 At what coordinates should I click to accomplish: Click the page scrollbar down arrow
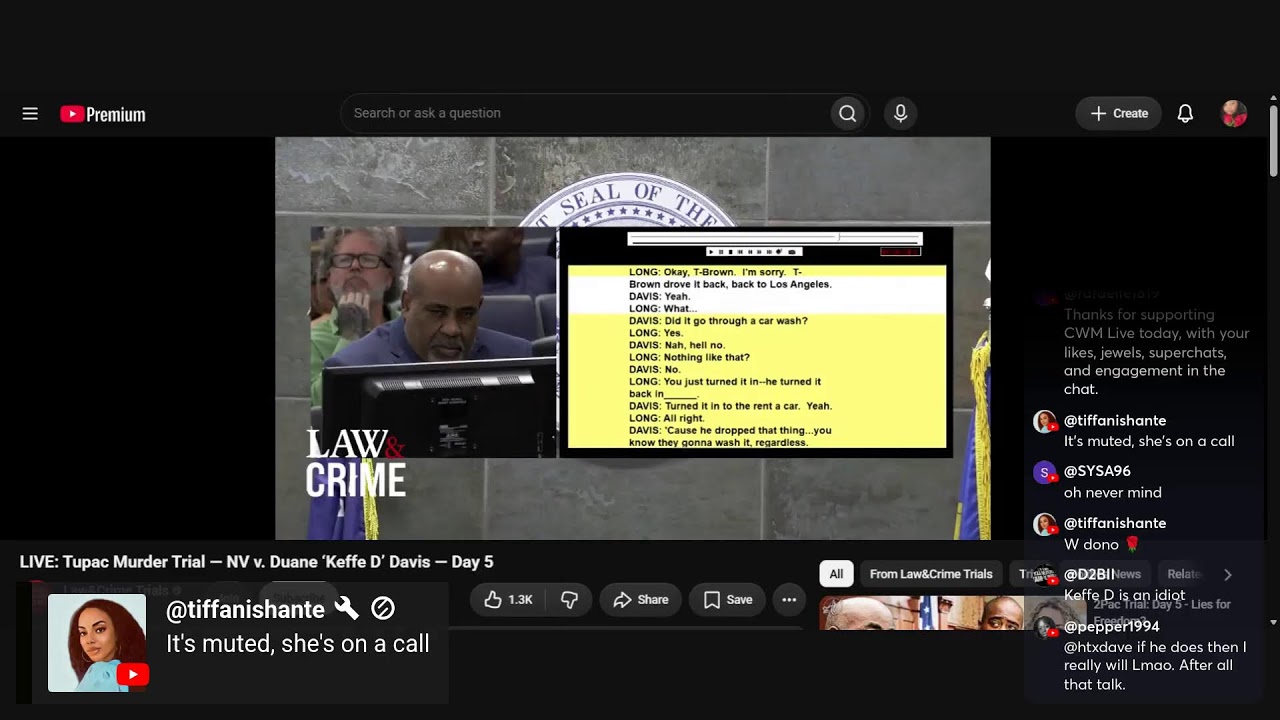click(1273, 622)
